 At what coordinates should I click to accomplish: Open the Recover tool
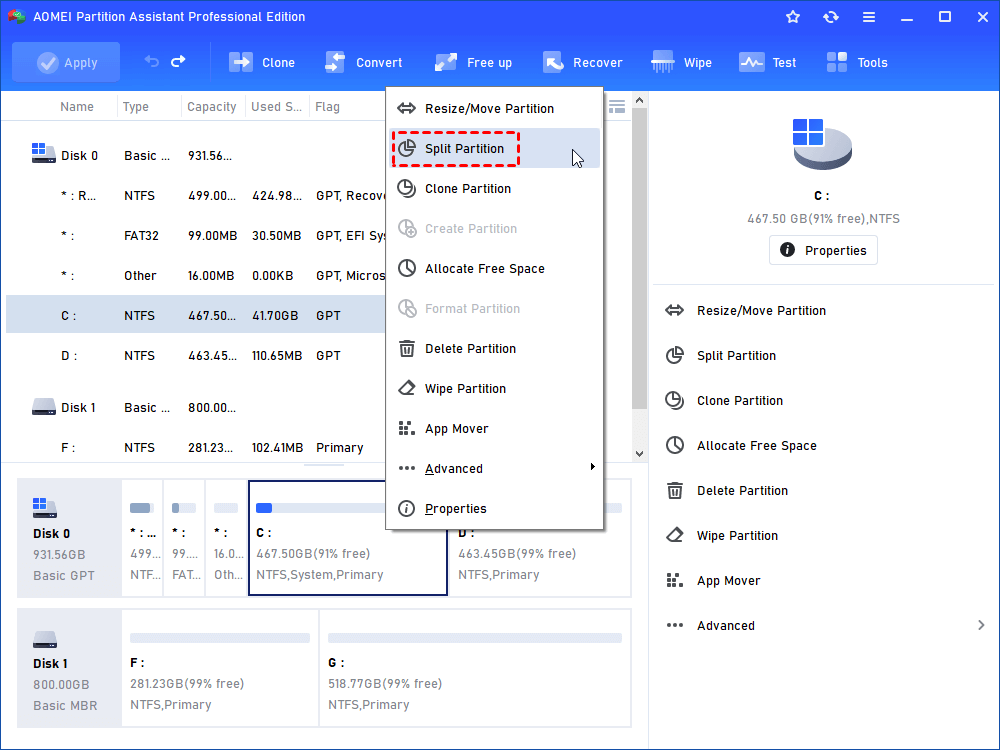click(x=583, y=62)
